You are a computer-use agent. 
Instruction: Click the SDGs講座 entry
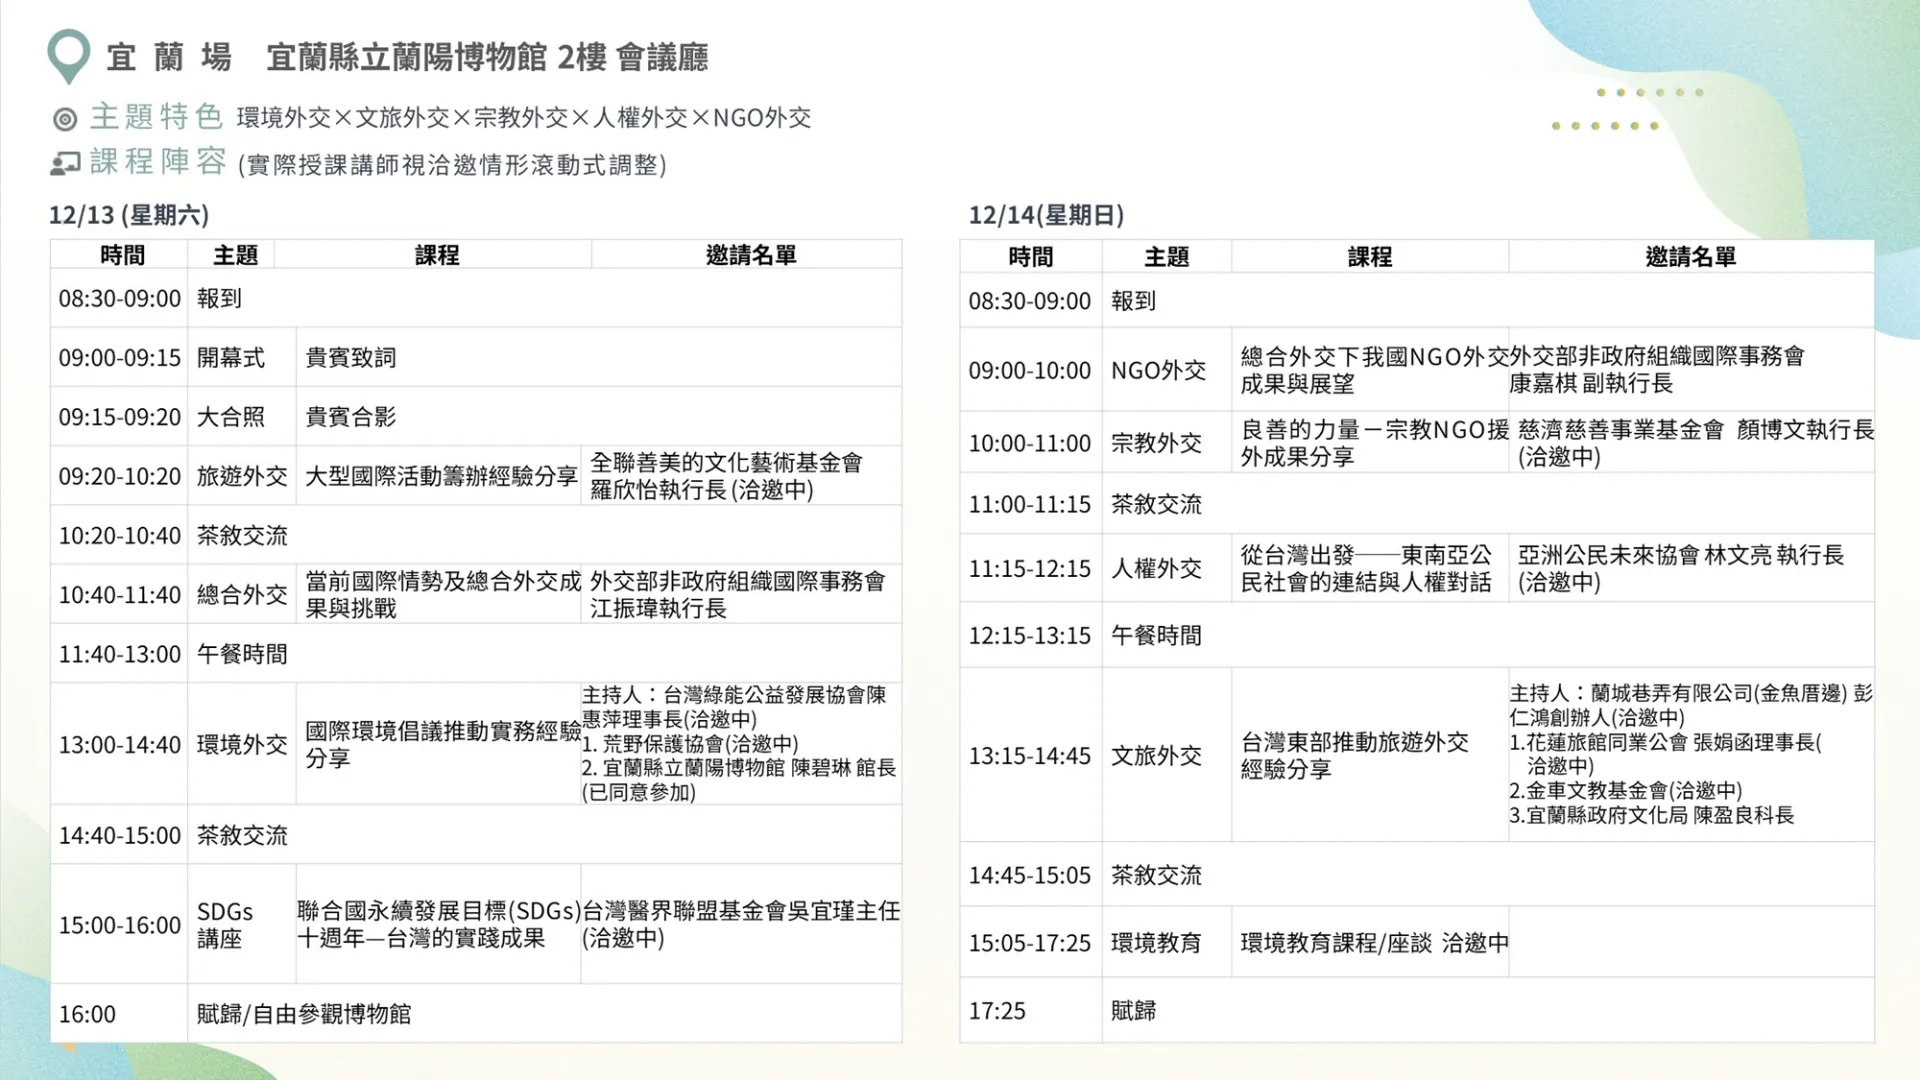tap(222, 925)
